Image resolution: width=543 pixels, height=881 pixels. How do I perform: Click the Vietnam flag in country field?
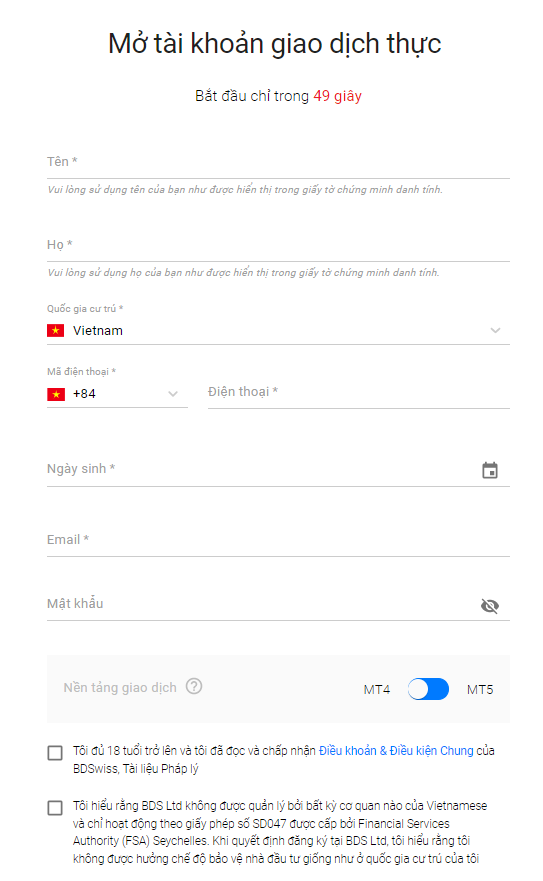[55, 330]
